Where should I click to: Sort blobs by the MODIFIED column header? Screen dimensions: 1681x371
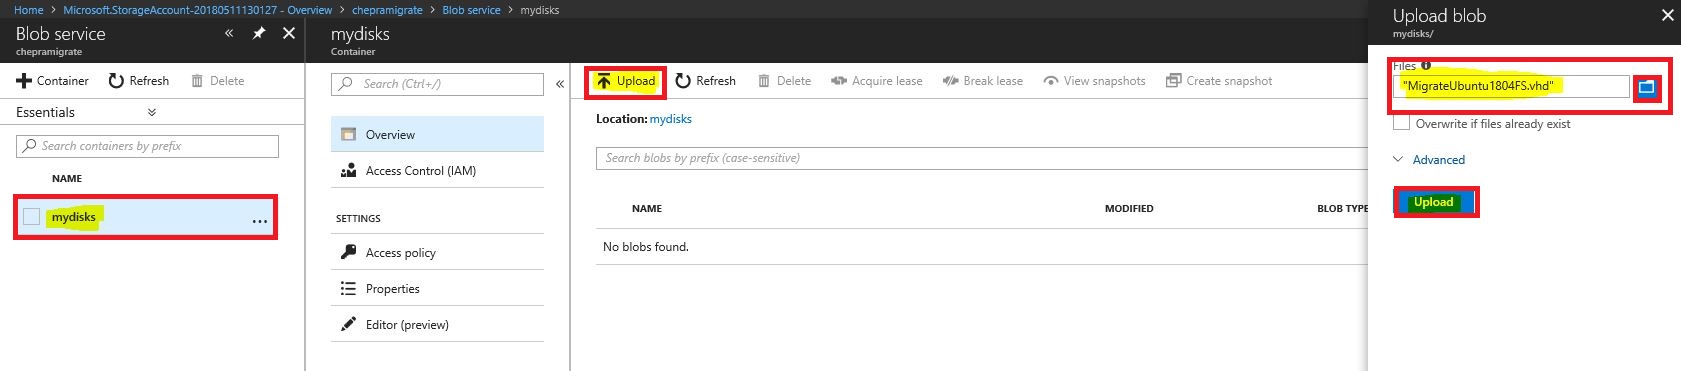1129,209
